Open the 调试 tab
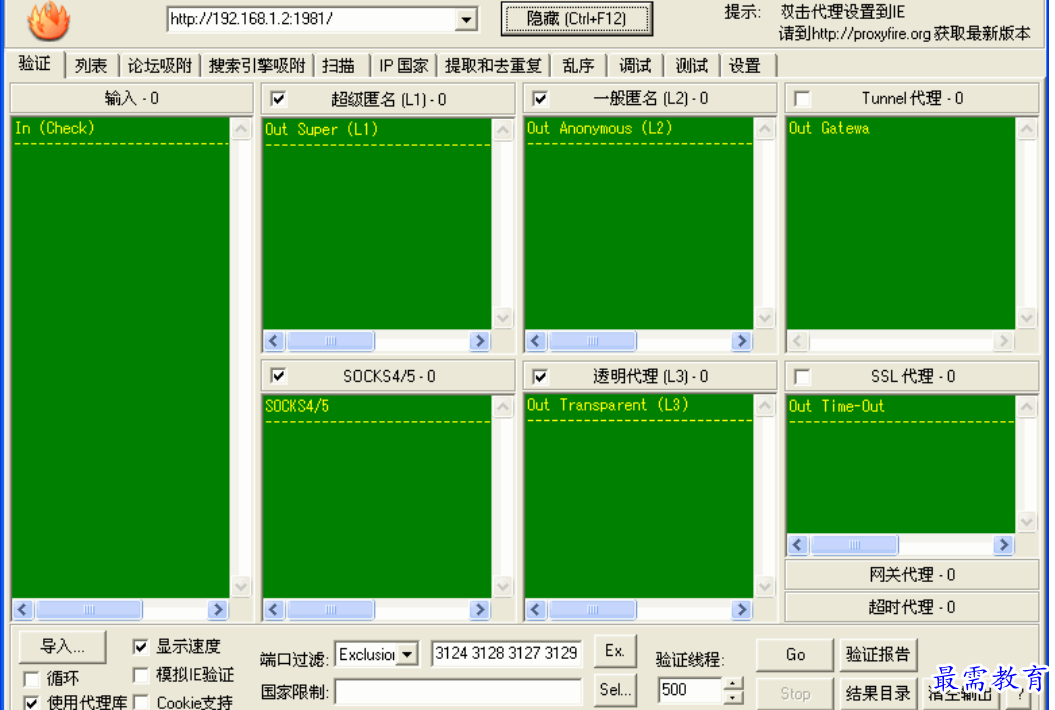The width and height of the screenshot is (1055, 710). (x=634, y=66)
